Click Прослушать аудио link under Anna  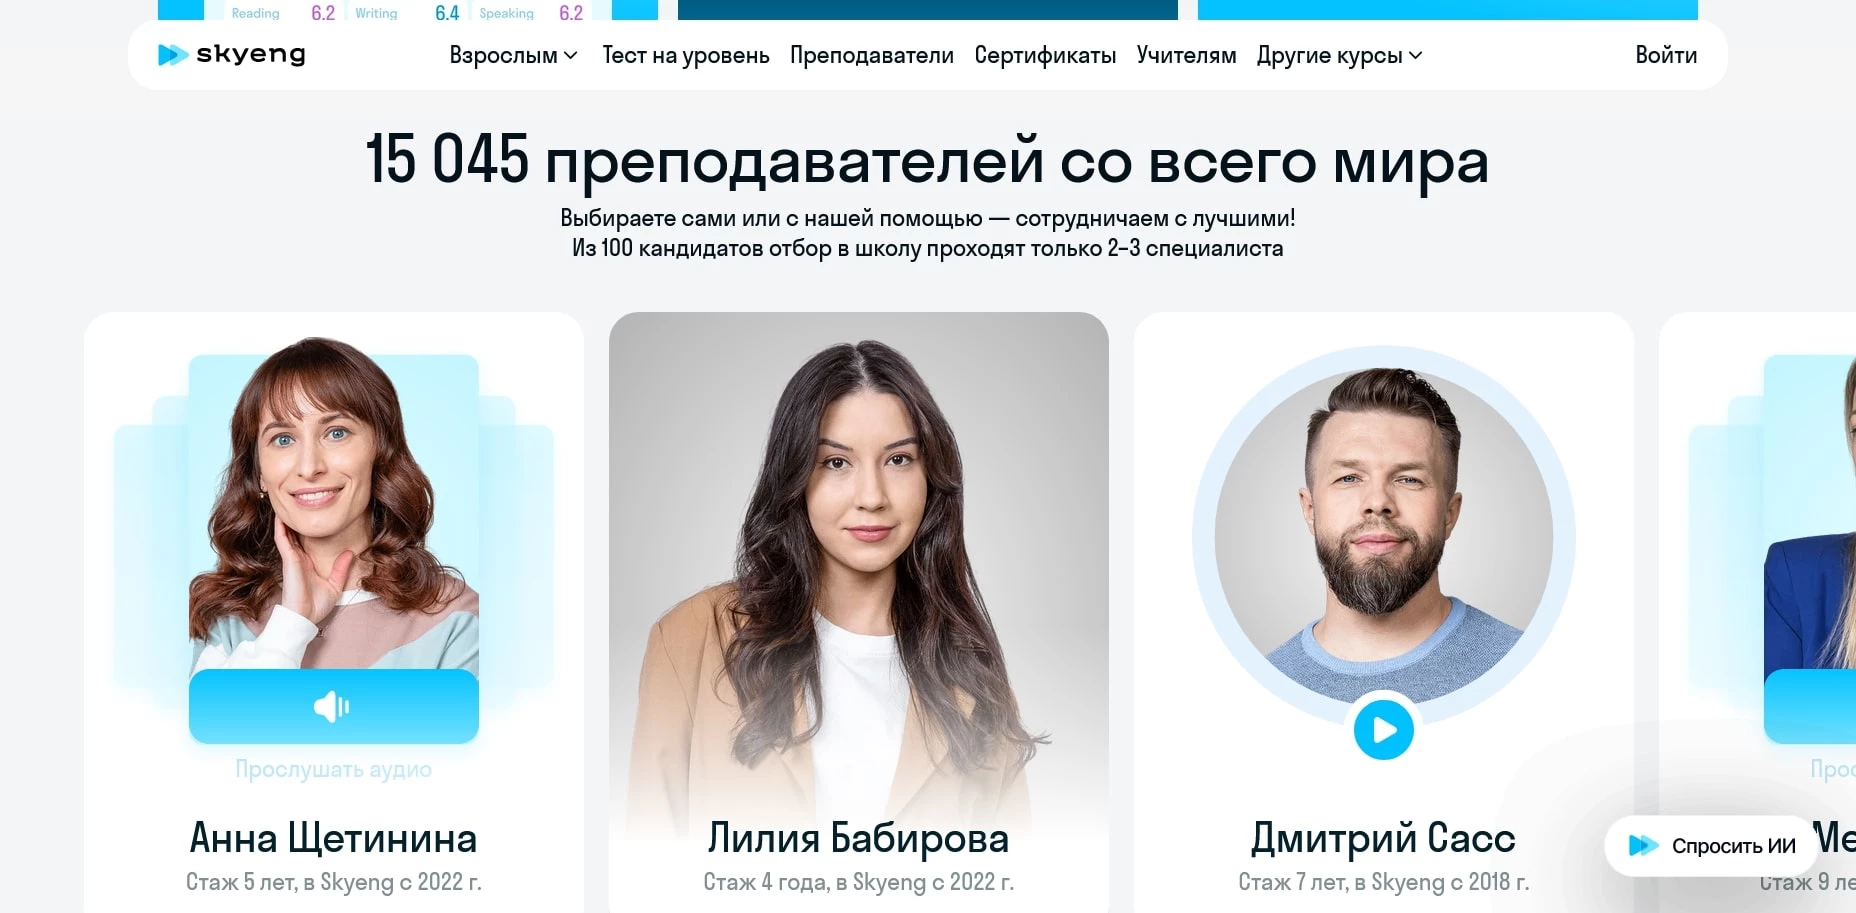click(334, 769)
